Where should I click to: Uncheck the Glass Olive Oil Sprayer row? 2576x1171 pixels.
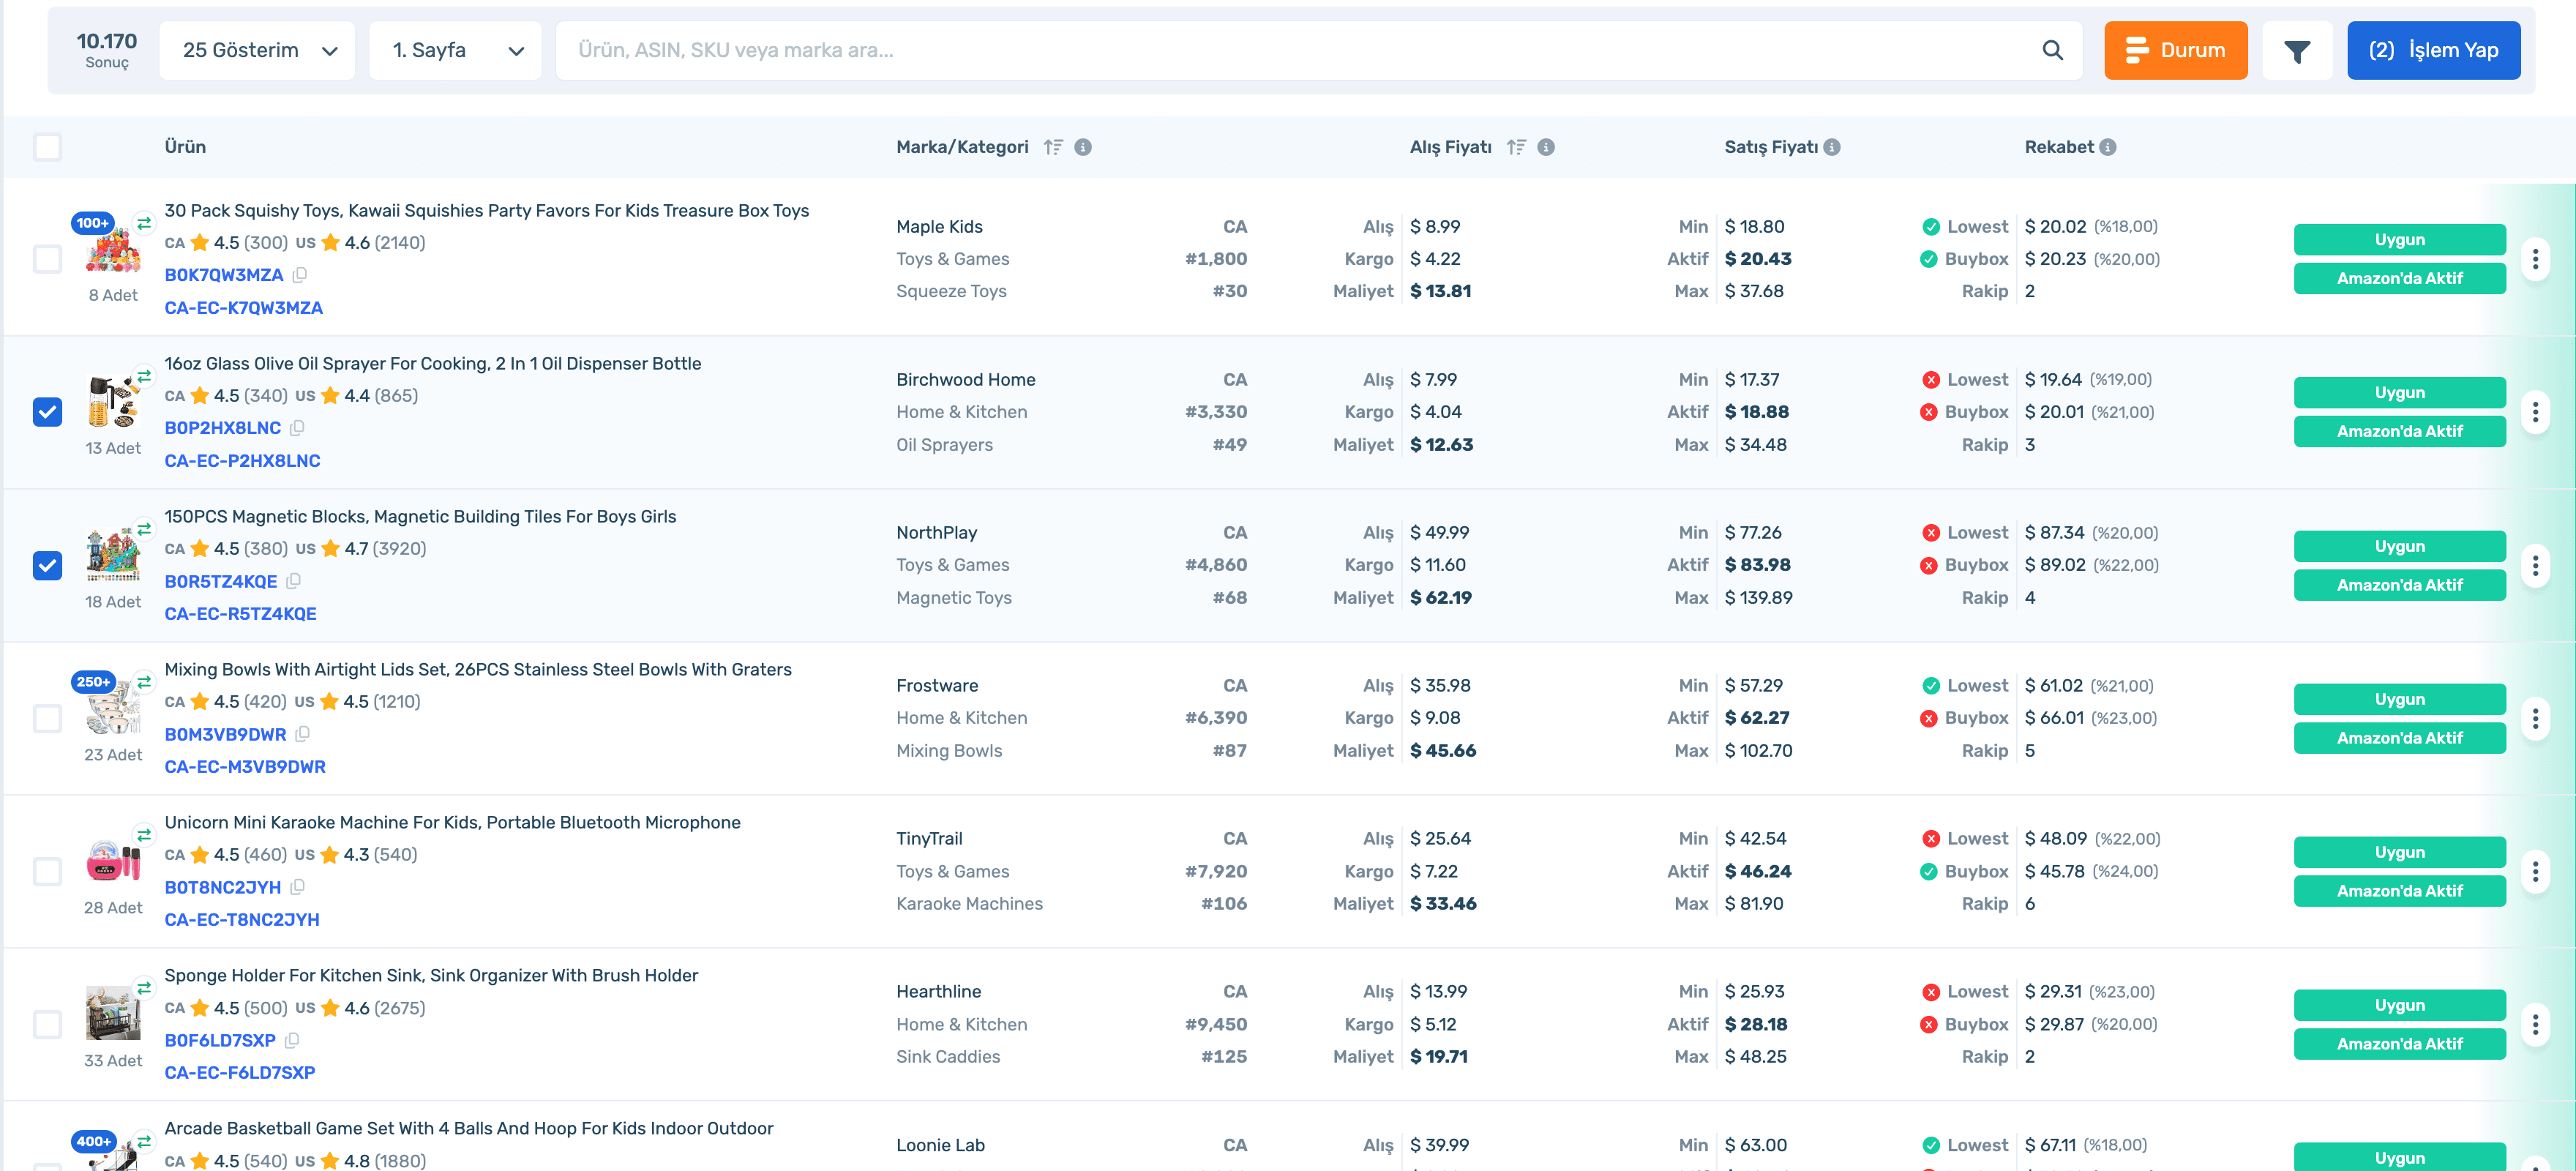(47, 412)
